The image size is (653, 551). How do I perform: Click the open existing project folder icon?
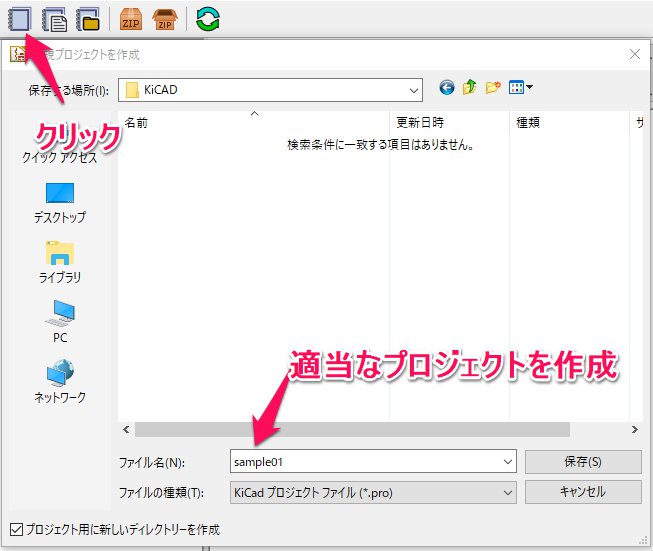[x=88, y=18]
